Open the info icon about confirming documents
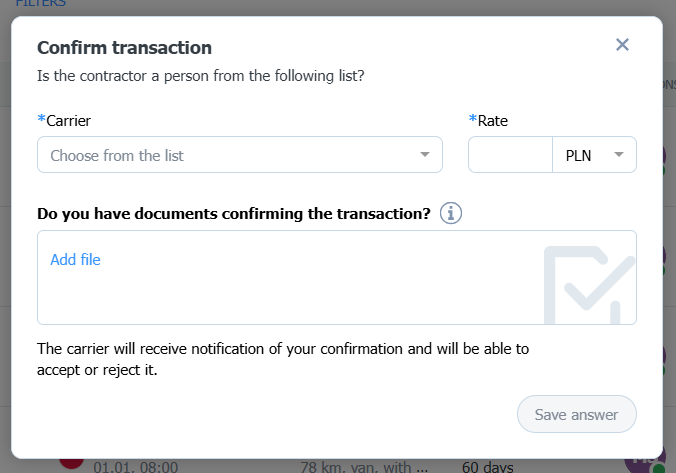Viewport: 676px width, 473px height. pos(451,213)
